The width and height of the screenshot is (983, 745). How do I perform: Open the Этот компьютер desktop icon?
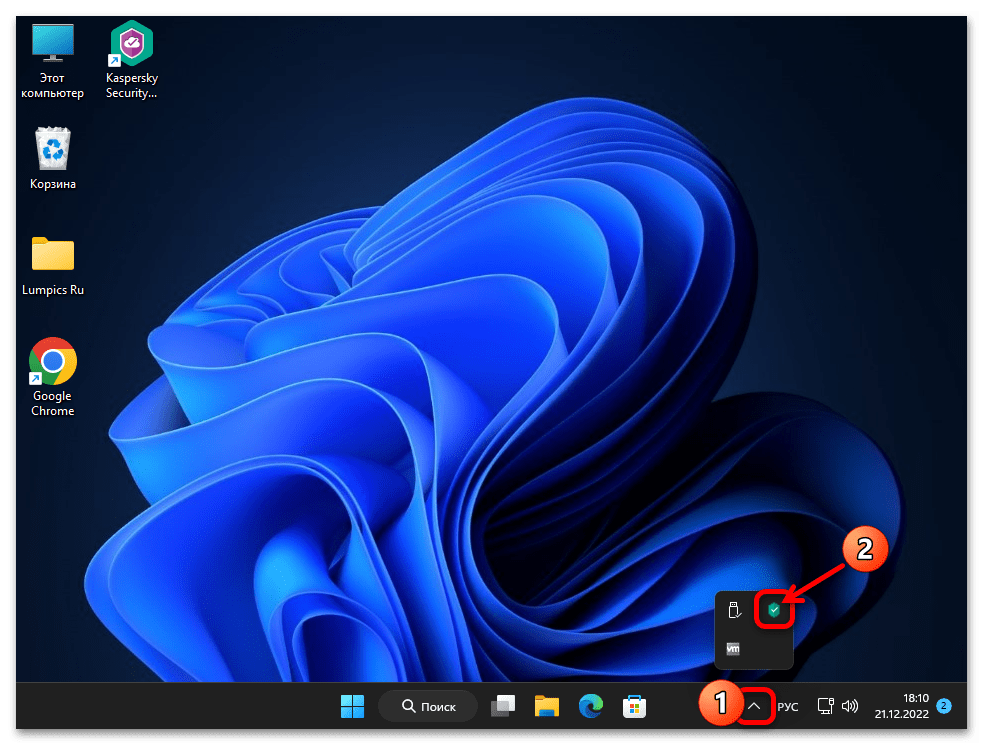[x=53, y=61]
